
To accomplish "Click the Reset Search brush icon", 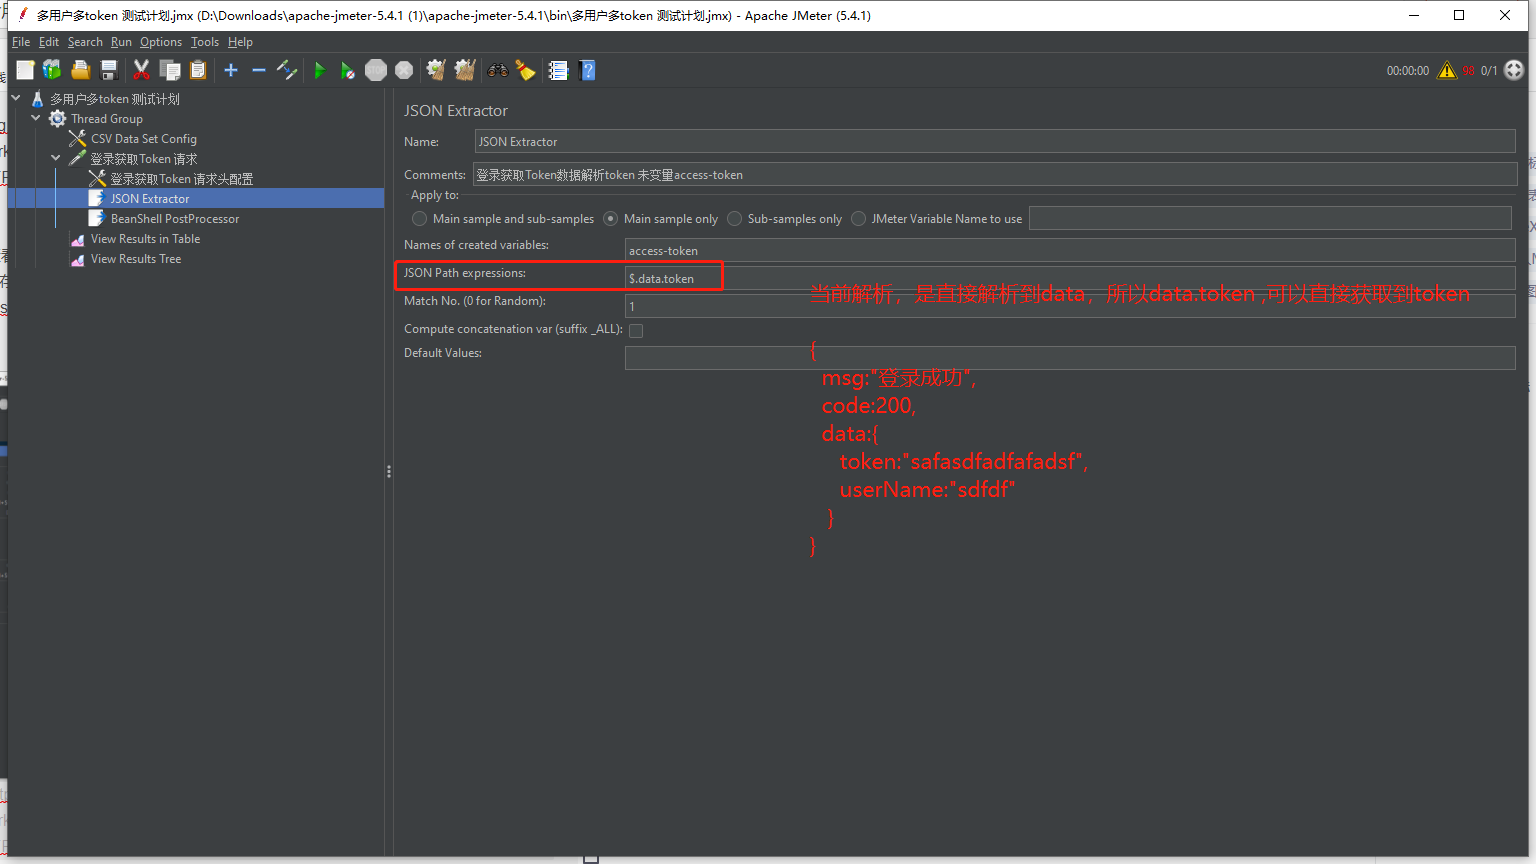I will point(525,70).
